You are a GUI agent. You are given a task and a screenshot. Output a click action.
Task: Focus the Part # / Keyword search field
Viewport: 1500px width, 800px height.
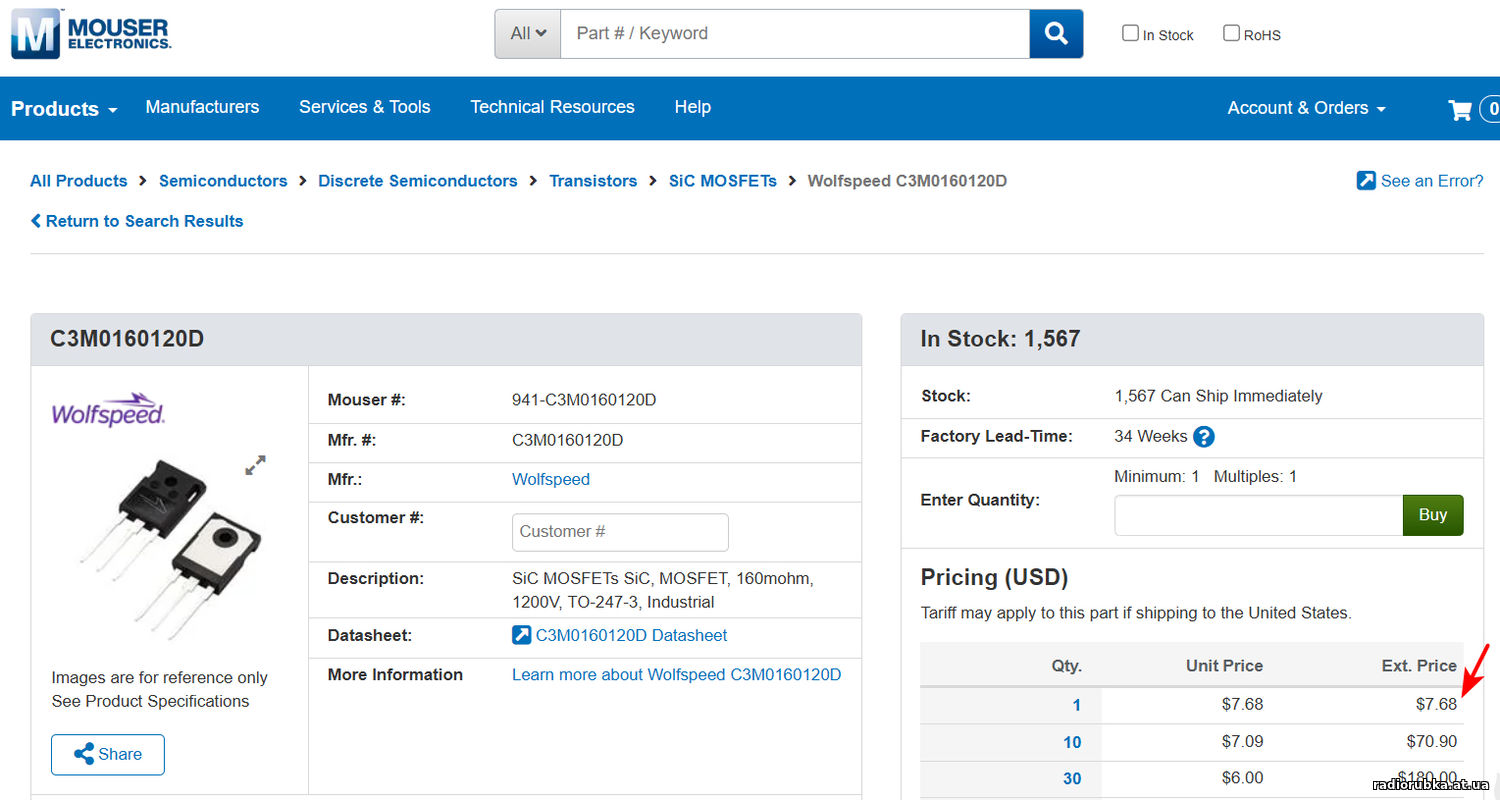[x=795, y=34]
